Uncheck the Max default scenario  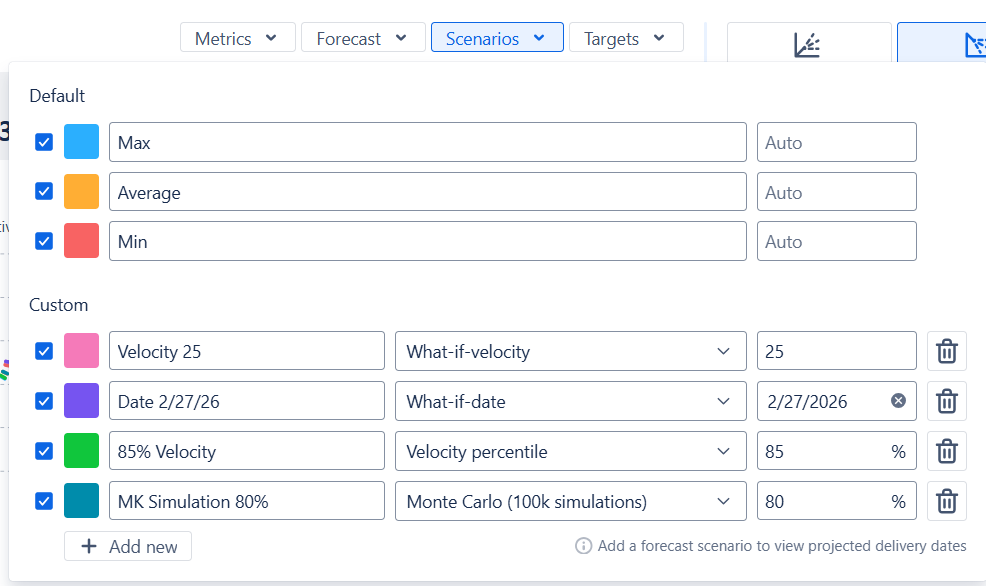(x=43, y=141)
